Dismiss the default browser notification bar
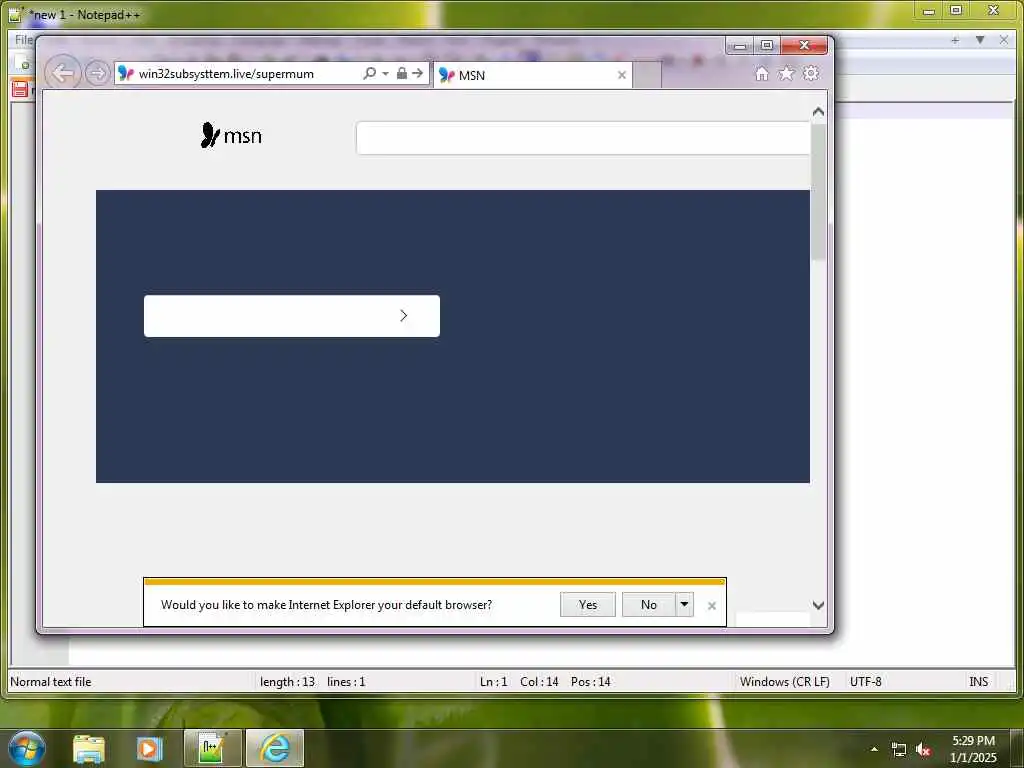This screenshot has width=1024, height=768. coord(712,606)
